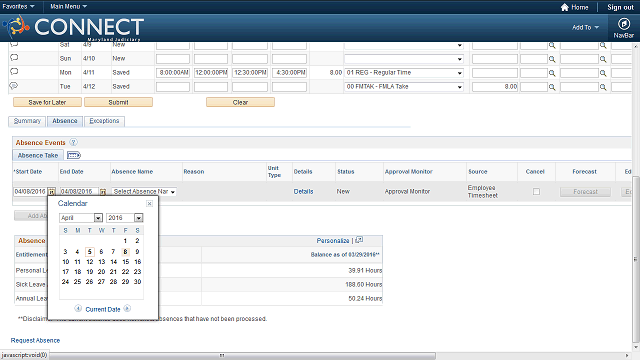Go to next month in Calendar
The image size is (640, 360).
tap(127, 309)
